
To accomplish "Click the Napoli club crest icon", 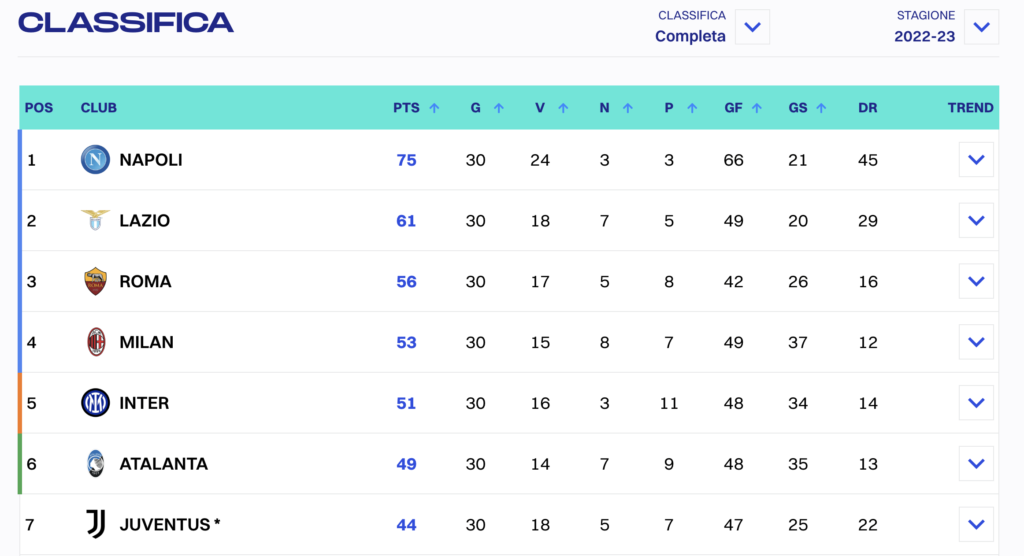I will [x=95, y=160].
